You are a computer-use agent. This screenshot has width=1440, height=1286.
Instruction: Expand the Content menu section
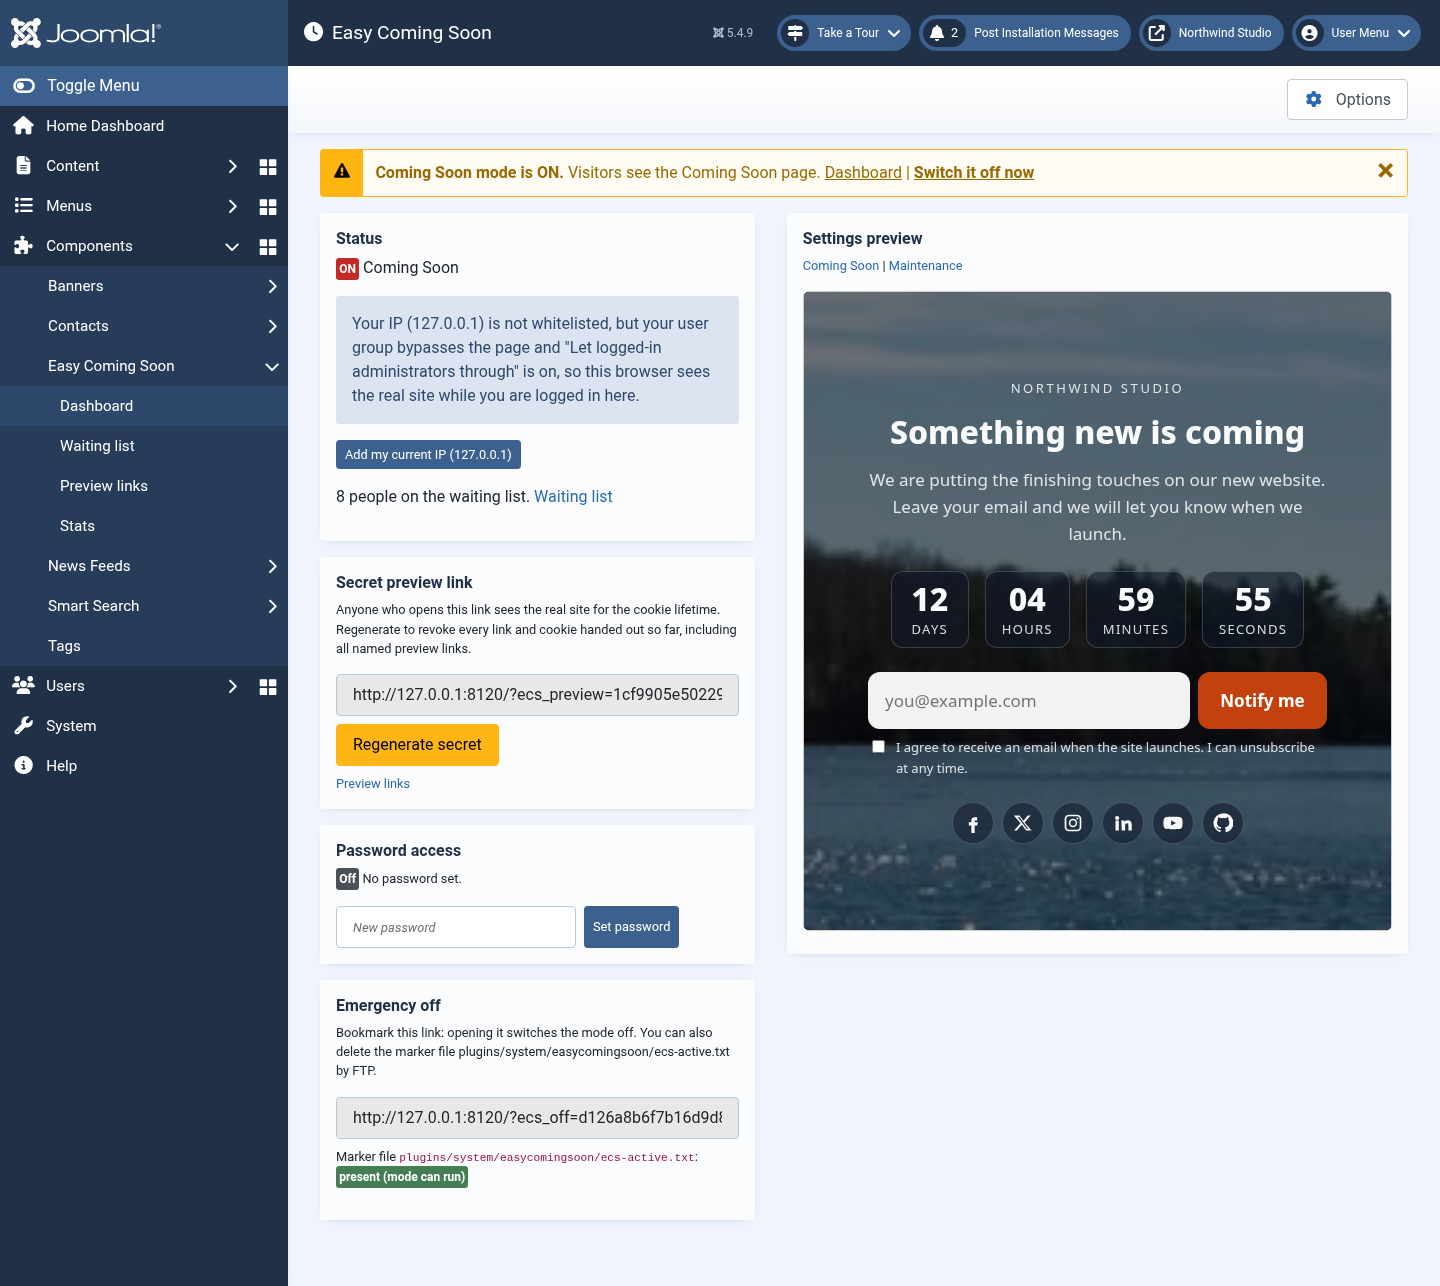(x=232, y=166)
